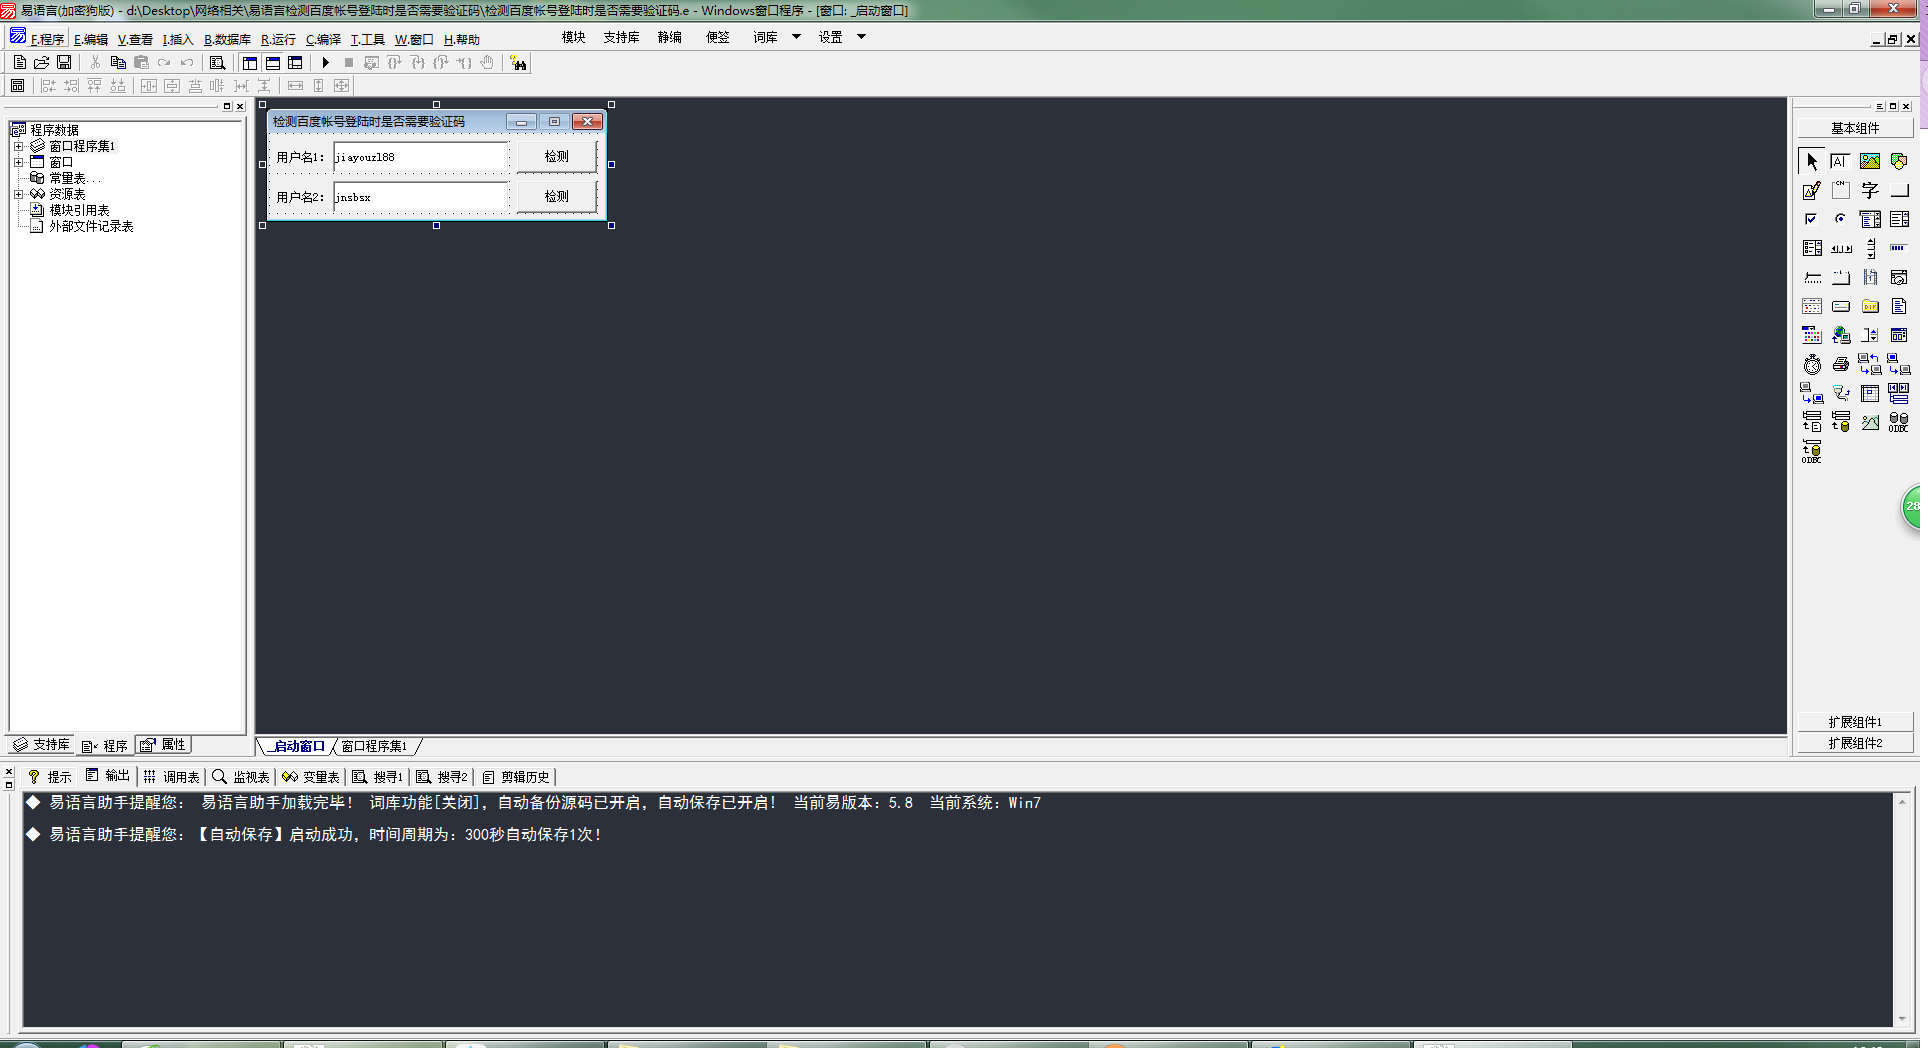The image size is (1928, 1048).
Task: Switch to the 输出 bottom tab
Action: pyautogui.click(x=108, y=776)
